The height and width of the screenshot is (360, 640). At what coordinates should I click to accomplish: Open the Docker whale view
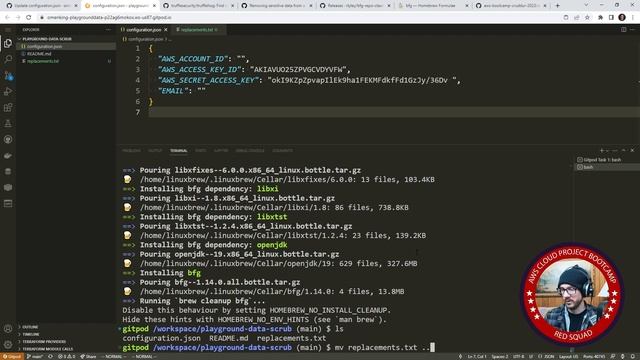click(x=8, y=156)
